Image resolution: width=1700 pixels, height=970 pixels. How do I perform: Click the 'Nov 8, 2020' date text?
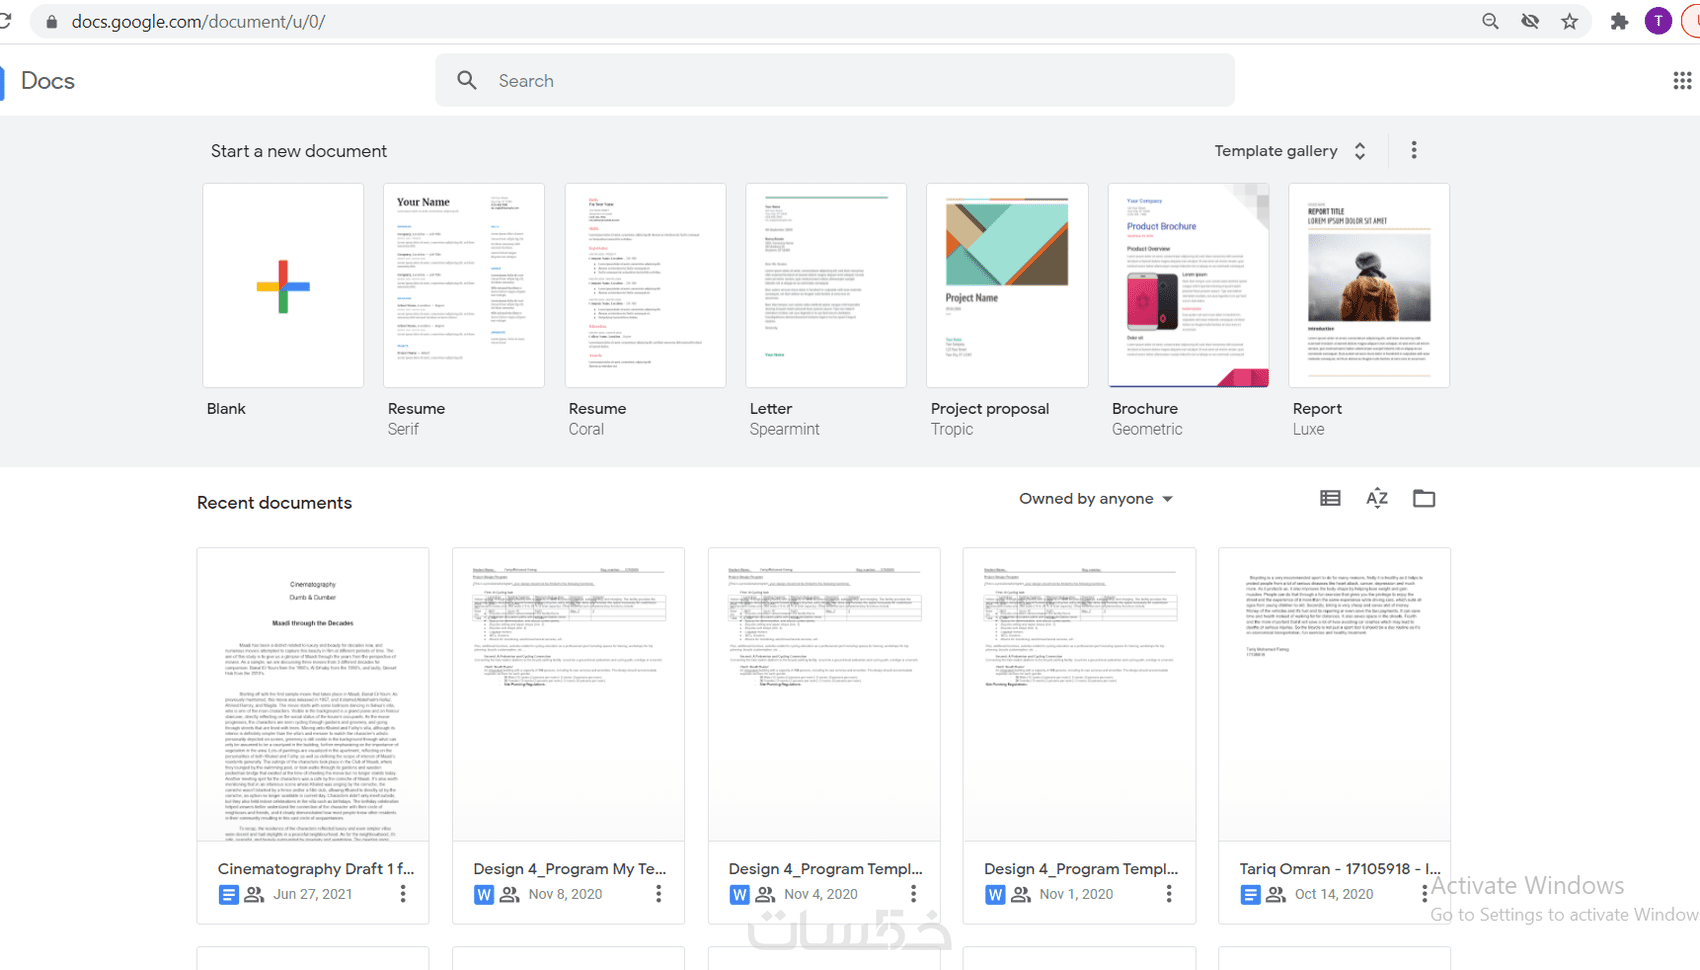click(565, 895)
